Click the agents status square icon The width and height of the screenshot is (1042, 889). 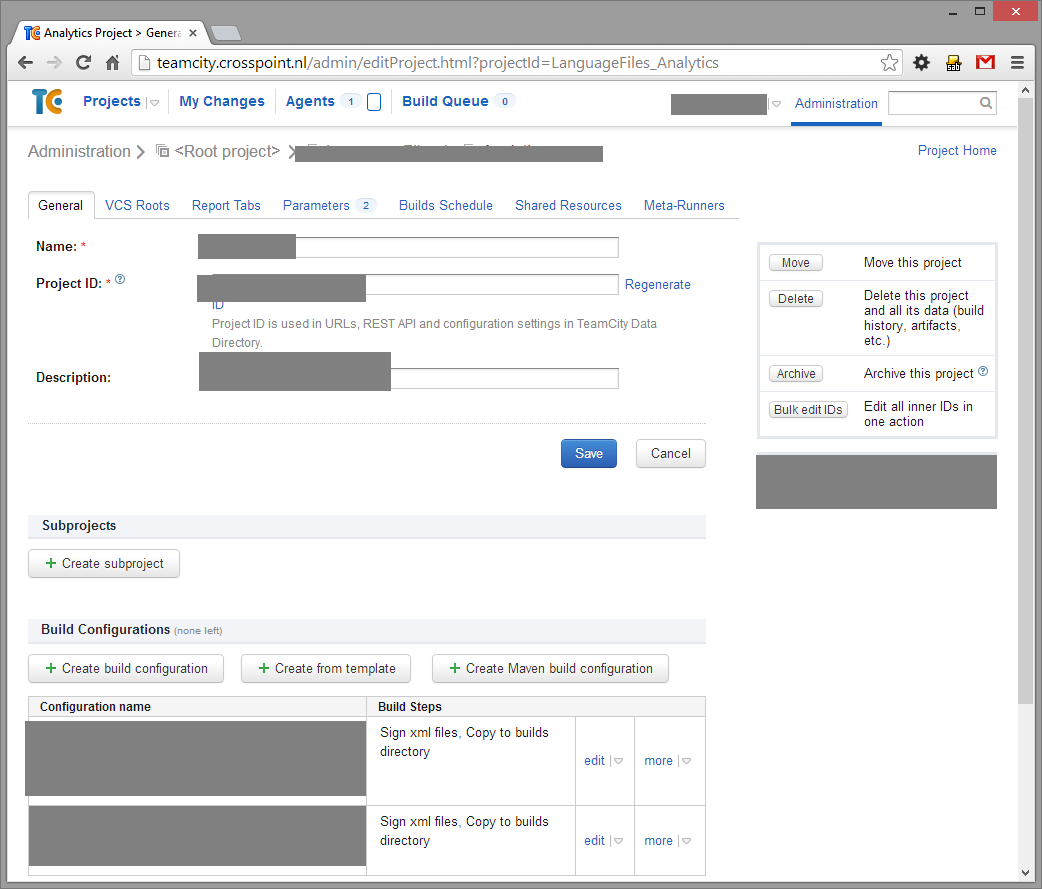374,102
